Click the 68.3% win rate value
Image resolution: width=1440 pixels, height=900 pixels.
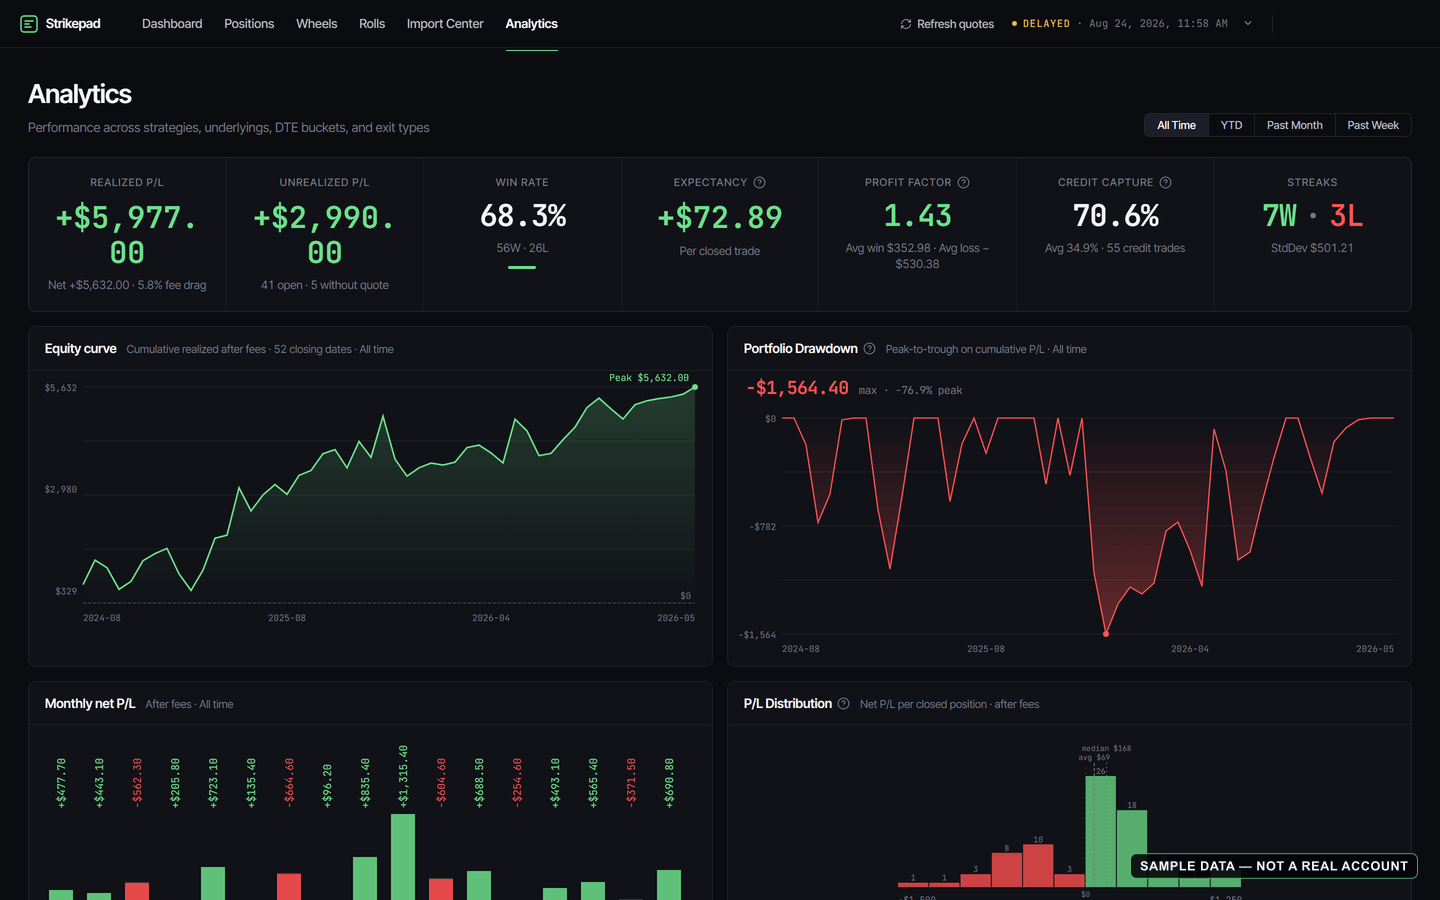523,216
